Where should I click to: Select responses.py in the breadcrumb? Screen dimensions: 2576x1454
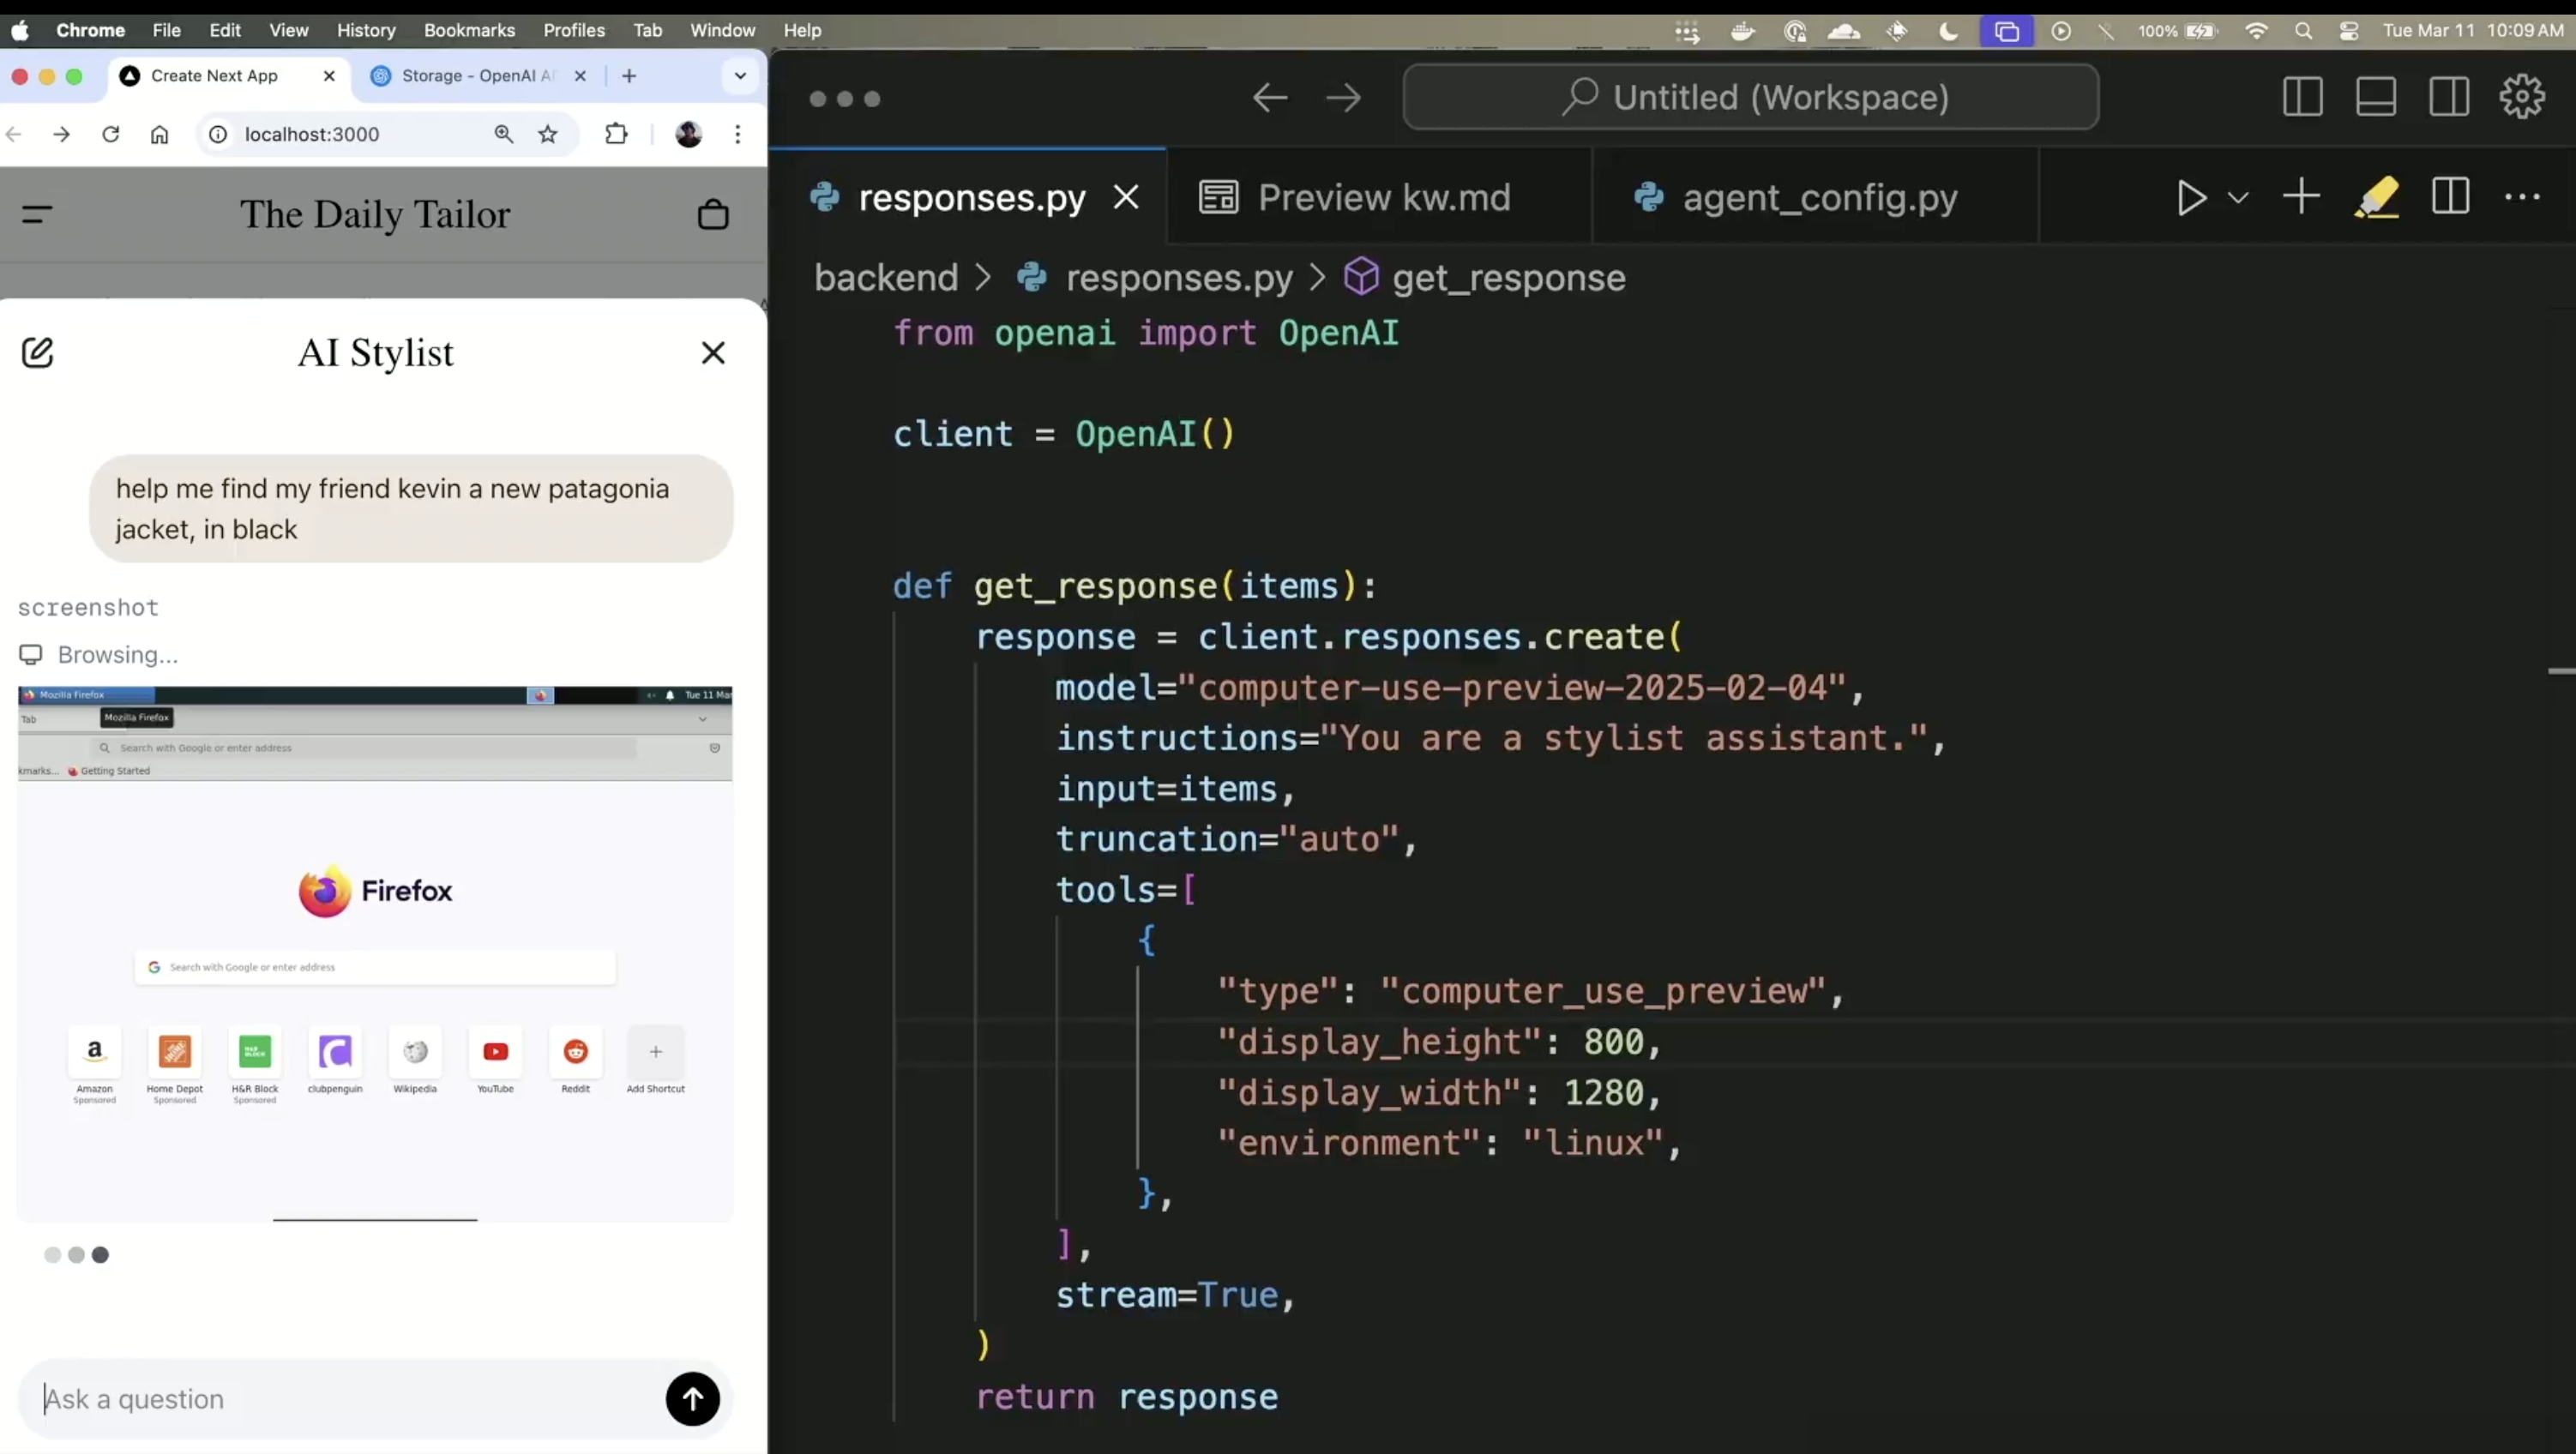pos(1178,277)
